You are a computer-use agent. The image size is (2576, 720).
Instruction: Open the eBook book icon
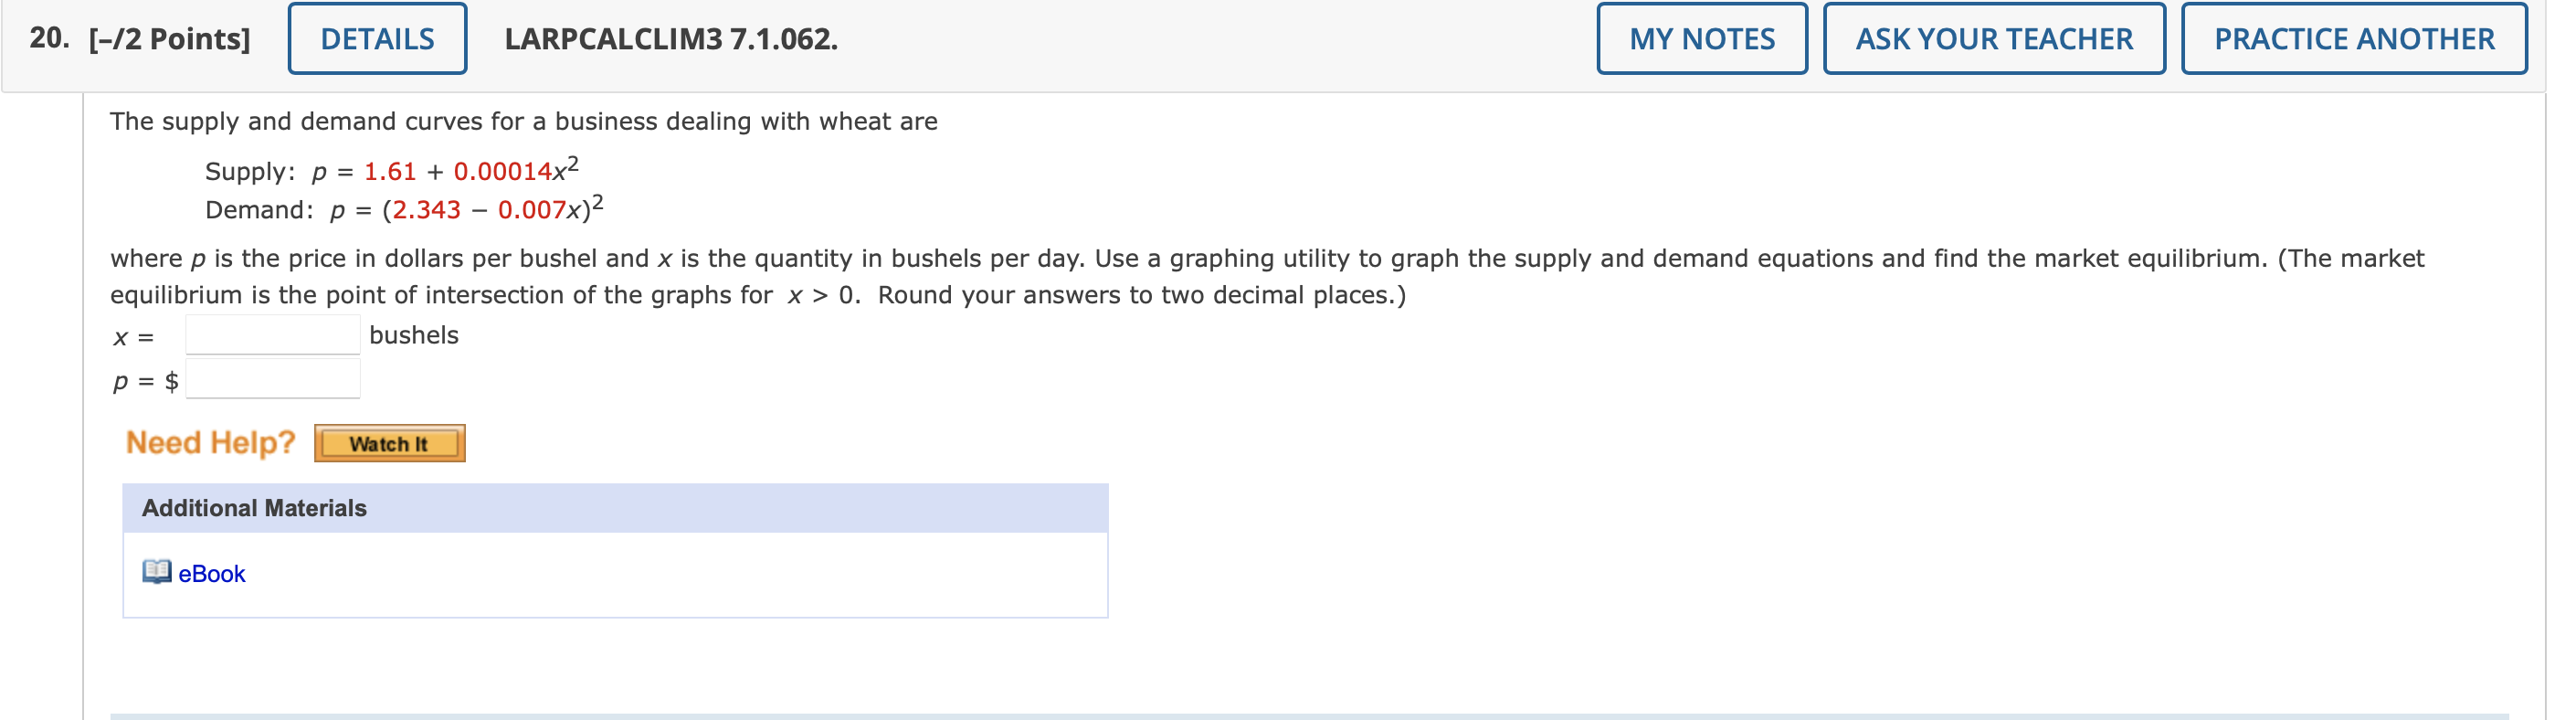click(157, 572)
